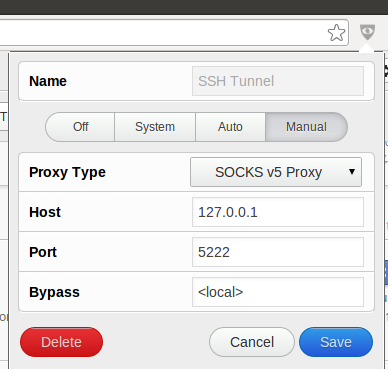Select the Manual proxy mode
This screenshot has height=369, width=388.
(306, 127)
